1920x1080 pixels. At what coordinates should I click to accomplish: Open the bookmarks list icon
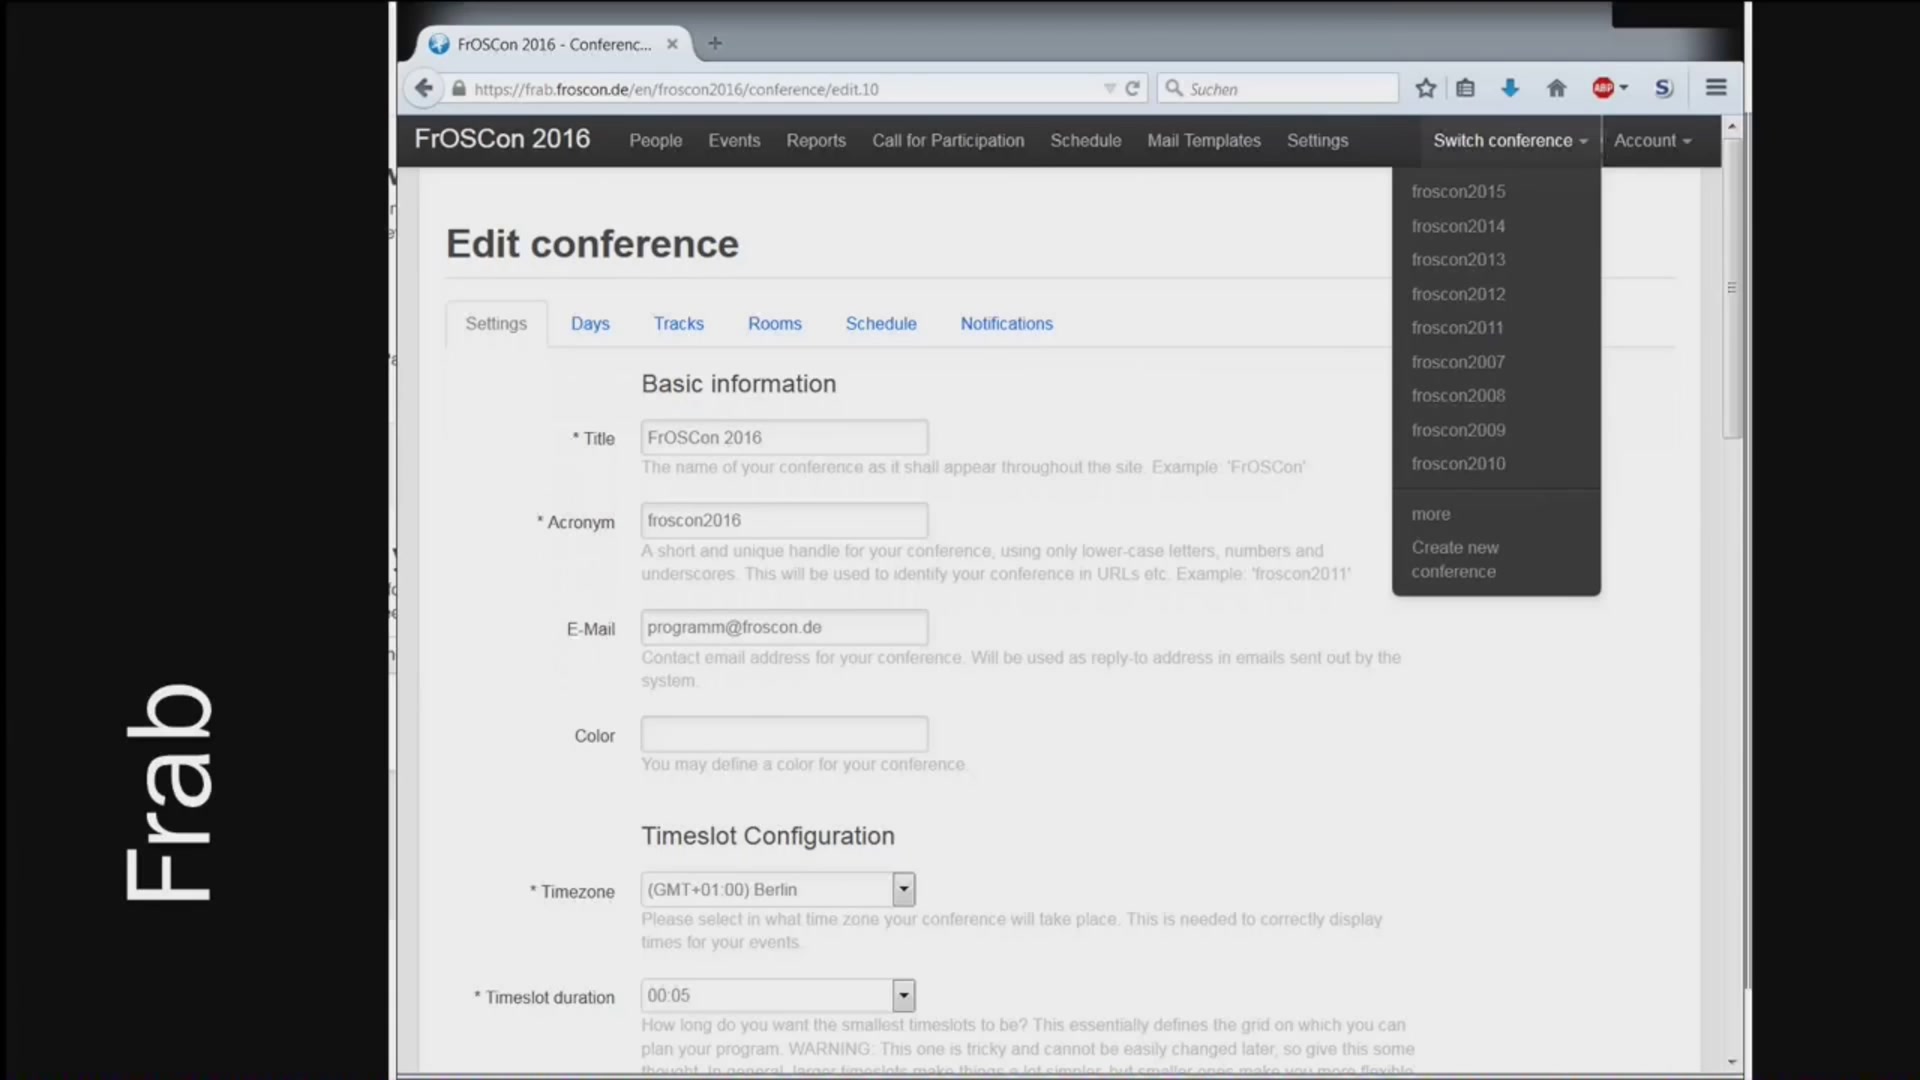click(x=1466, y=88)
